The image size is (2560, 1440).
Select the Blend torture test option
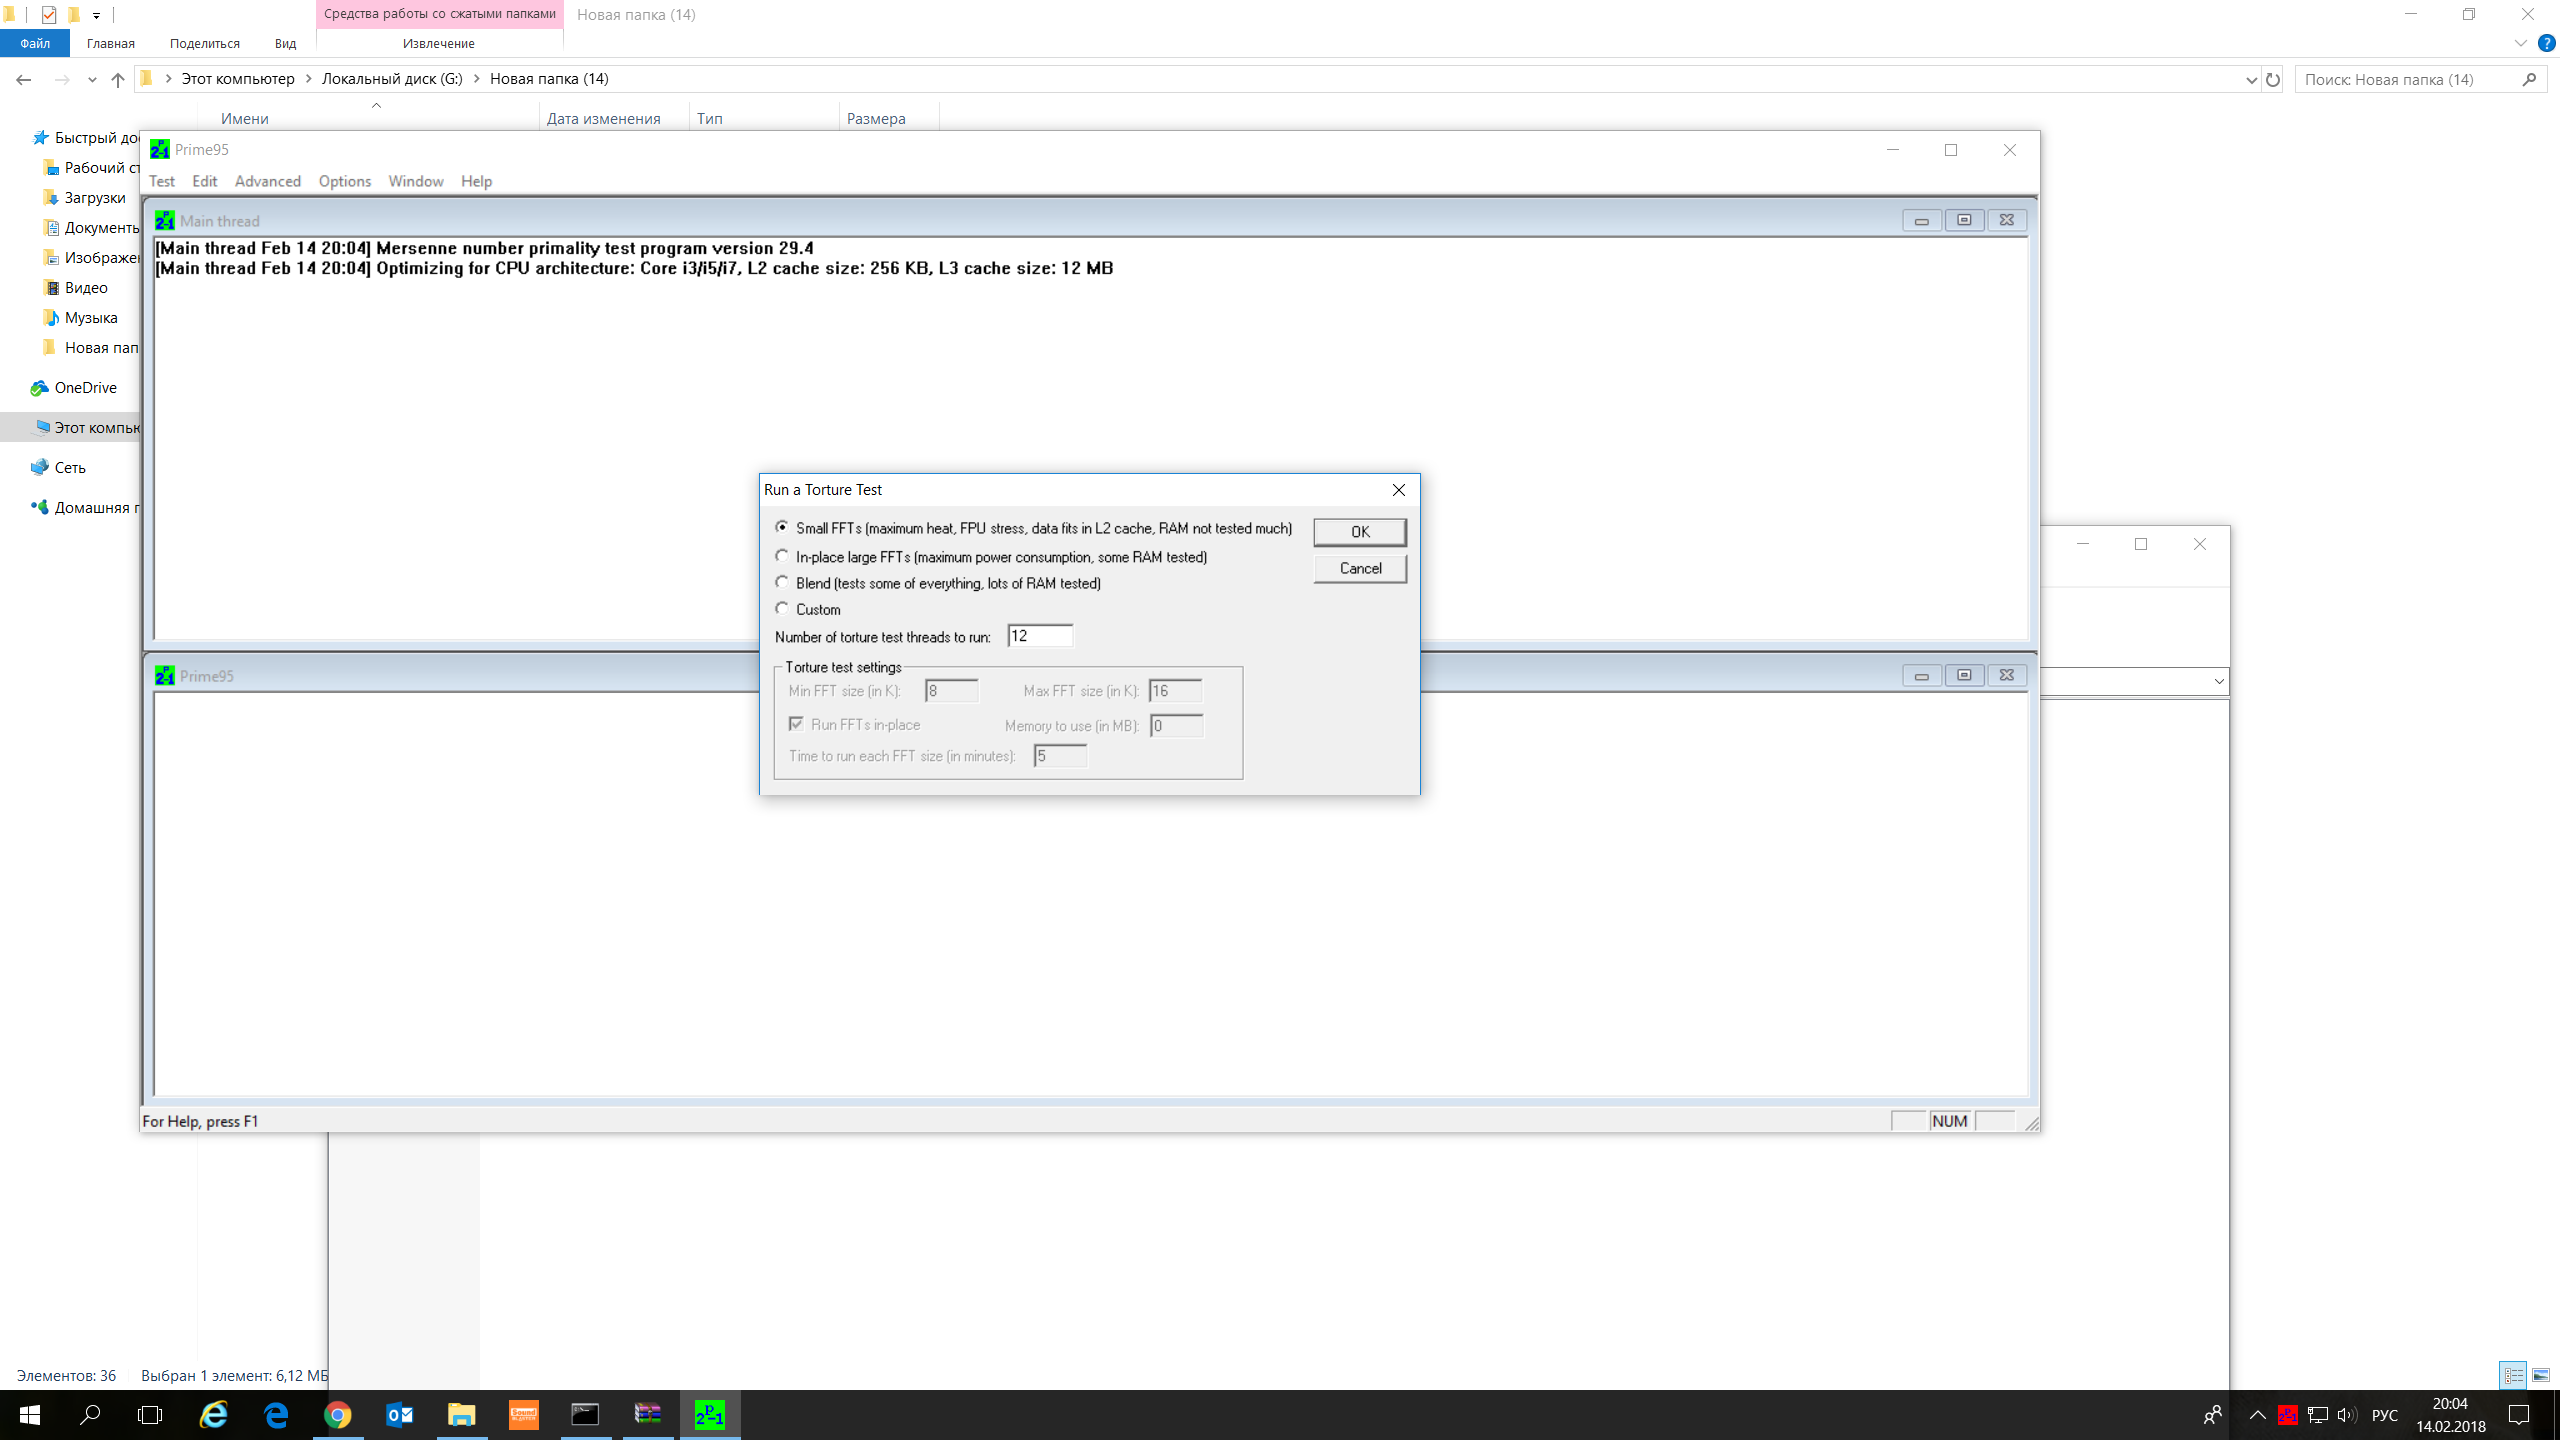point(782,582)
